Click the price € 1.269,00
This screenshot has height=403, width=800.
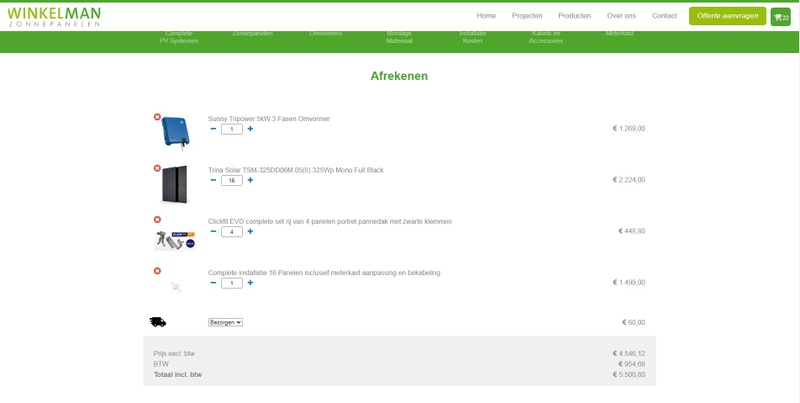click(629, 129)
